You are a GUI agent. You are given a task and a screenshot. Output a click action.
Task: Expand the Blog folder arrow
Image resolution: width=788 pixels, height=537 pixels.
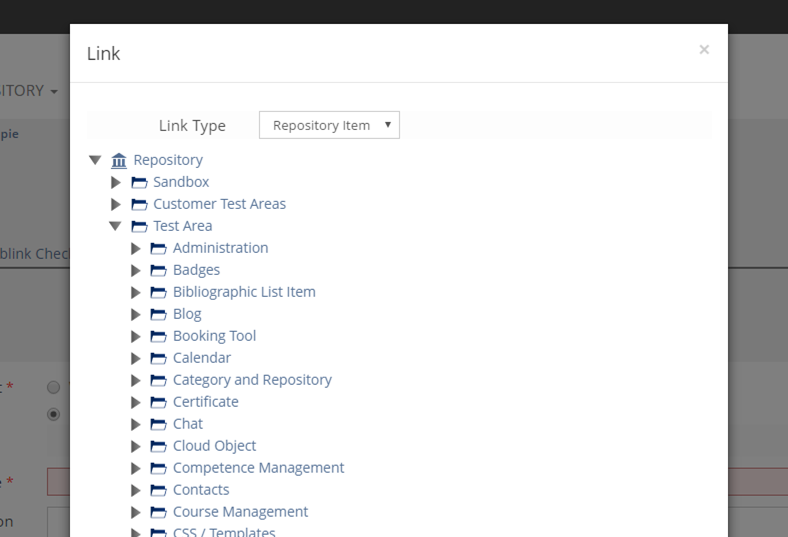point(136,314)
